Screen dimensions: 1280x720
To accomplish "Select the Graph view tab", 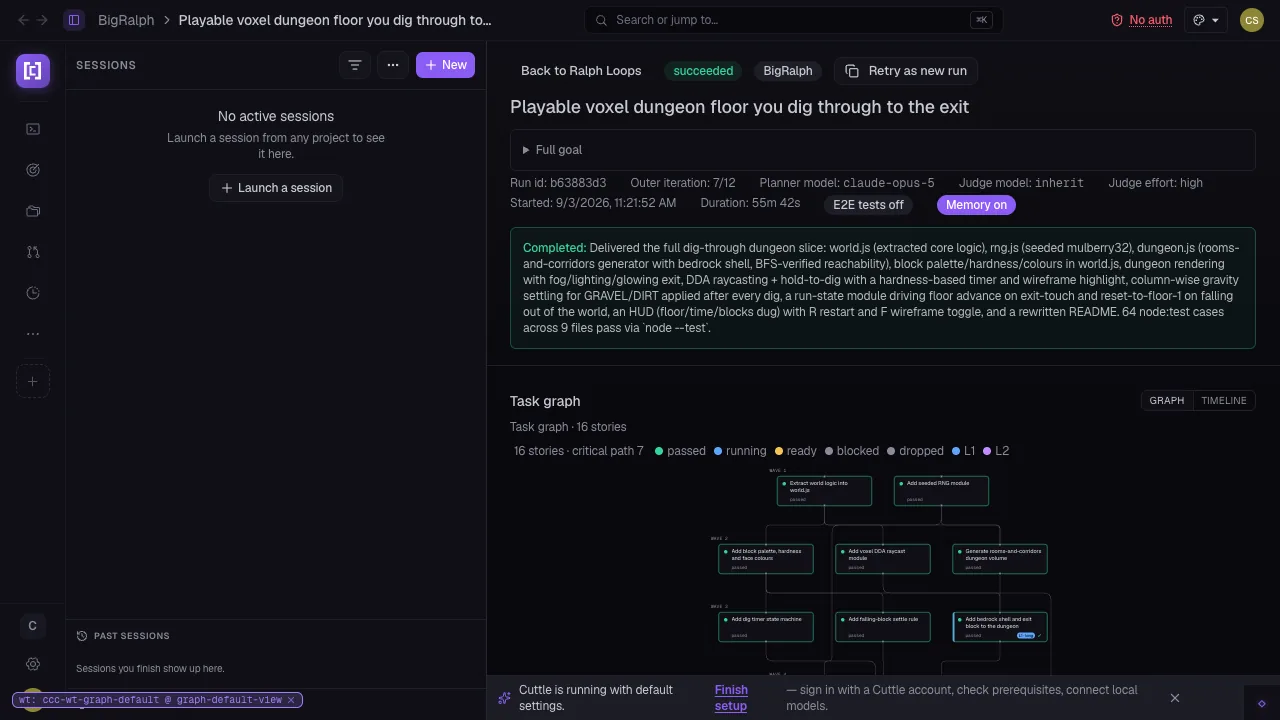I will tap(1167, 401).
